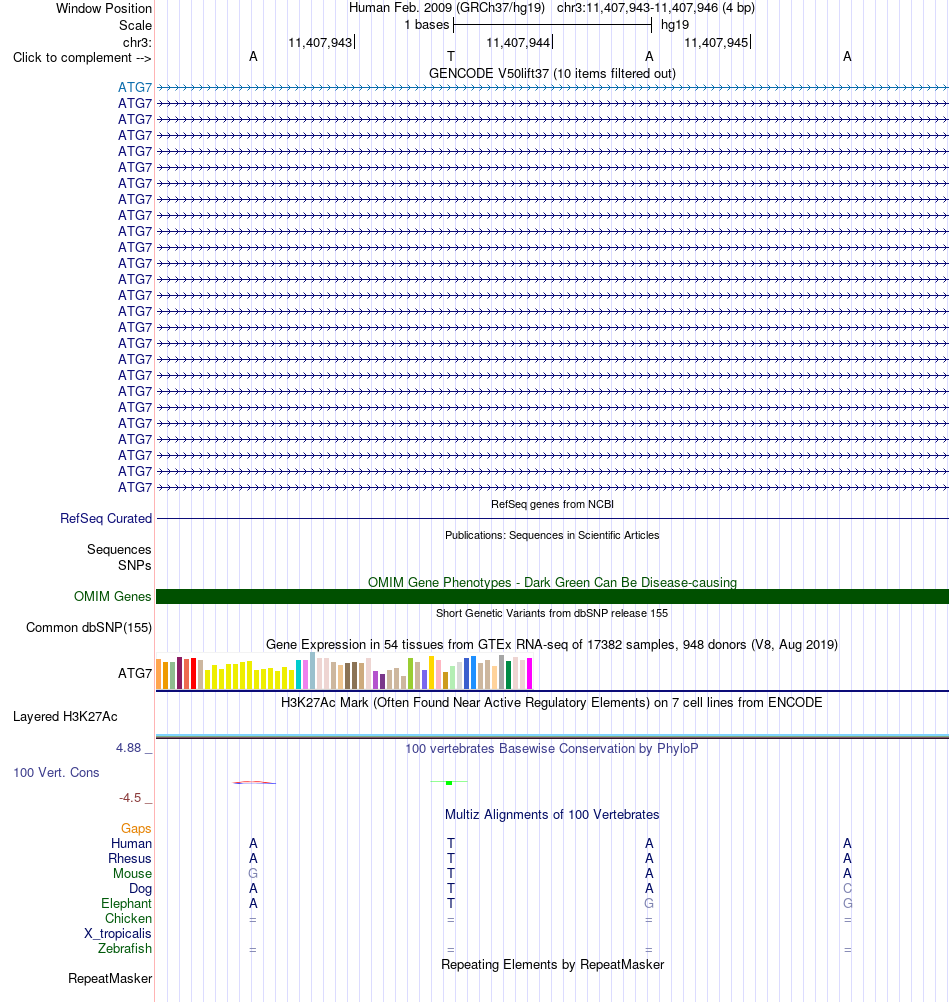Click the T base in the reference sequence row
The height and width of the screenshot is (1002, 950).
(450, 56)
